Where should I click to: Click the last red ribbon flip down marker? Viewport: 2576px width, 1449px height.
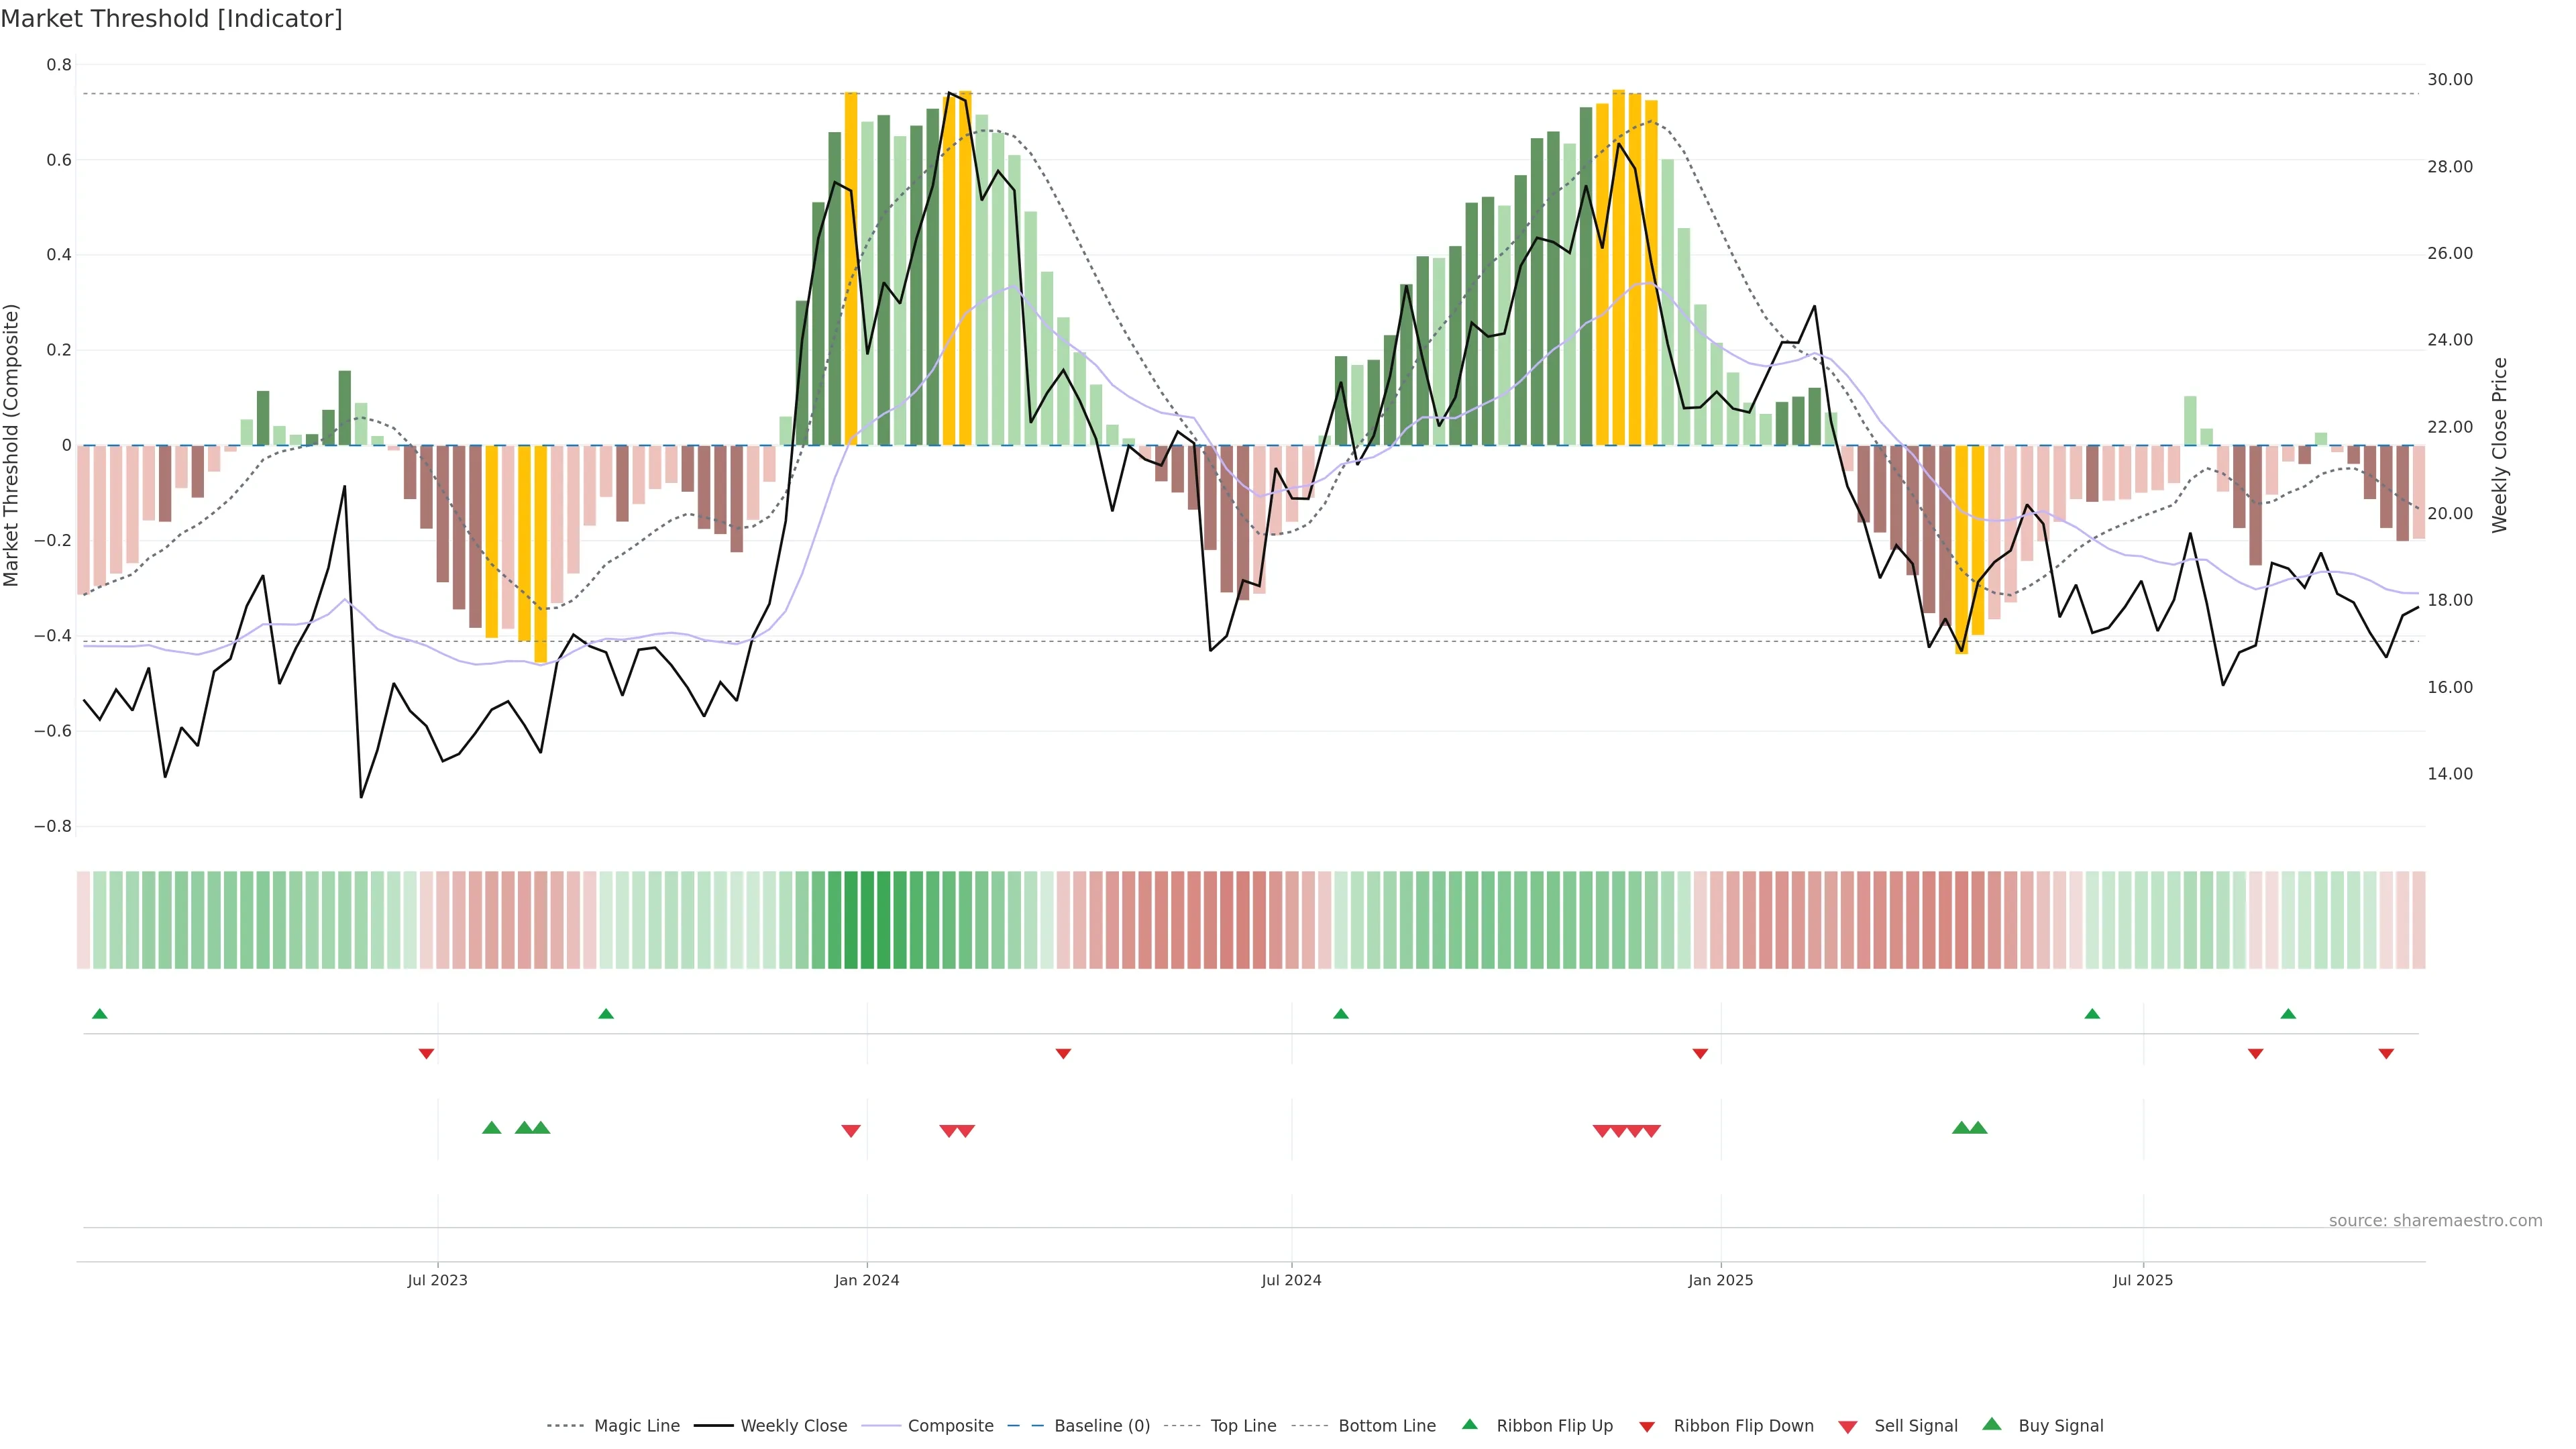click(2386, 1054)
